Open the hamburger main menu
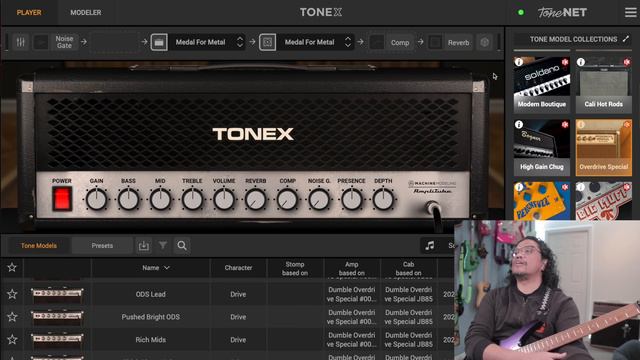The image size is (640, 360). pos(631,12)
